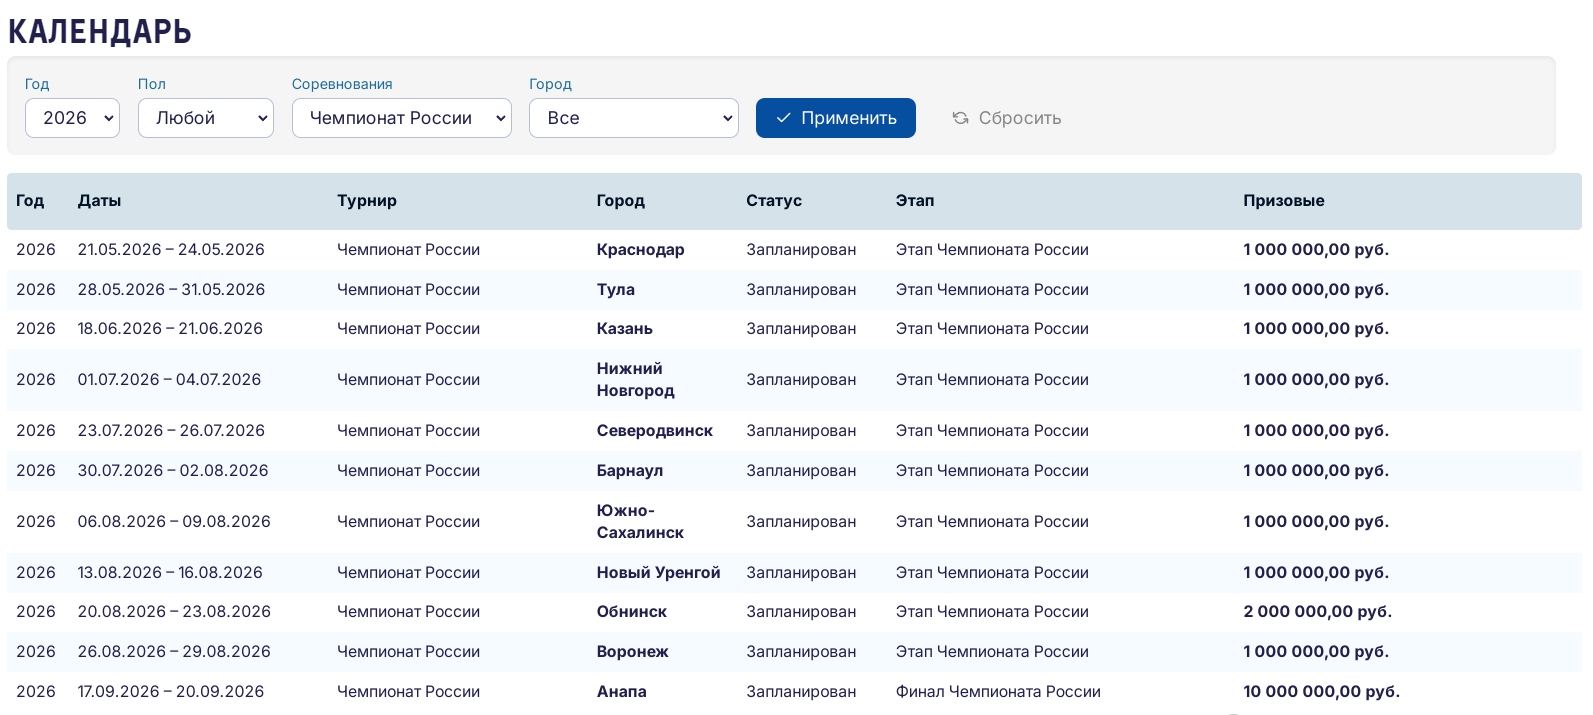Viewport: 1593px width, 715px height.
Task: Open the Новый Уренгой tournament entry
Action: (x=658, y=573)
